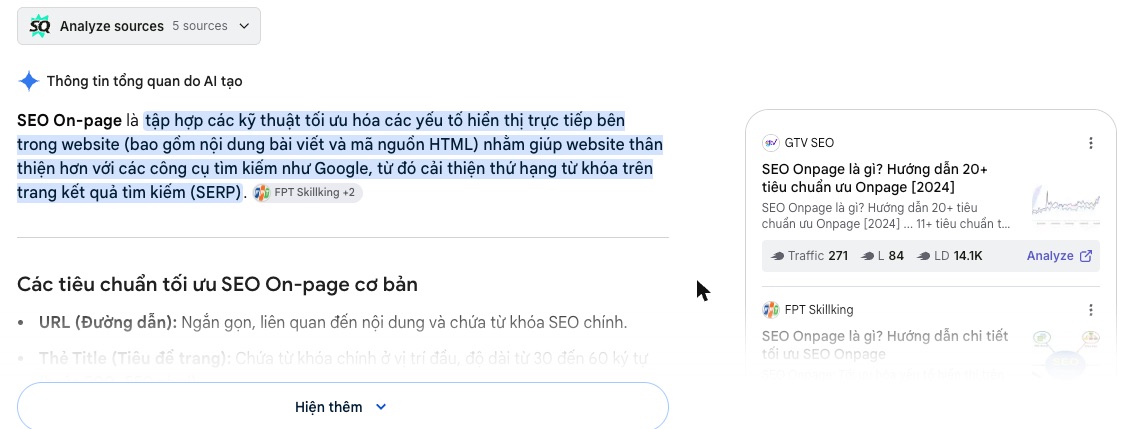This screenshot has height=429, width=1127.
Task: Open the FPT Skillking +2 source chip
Action: (x=308, y=193)
